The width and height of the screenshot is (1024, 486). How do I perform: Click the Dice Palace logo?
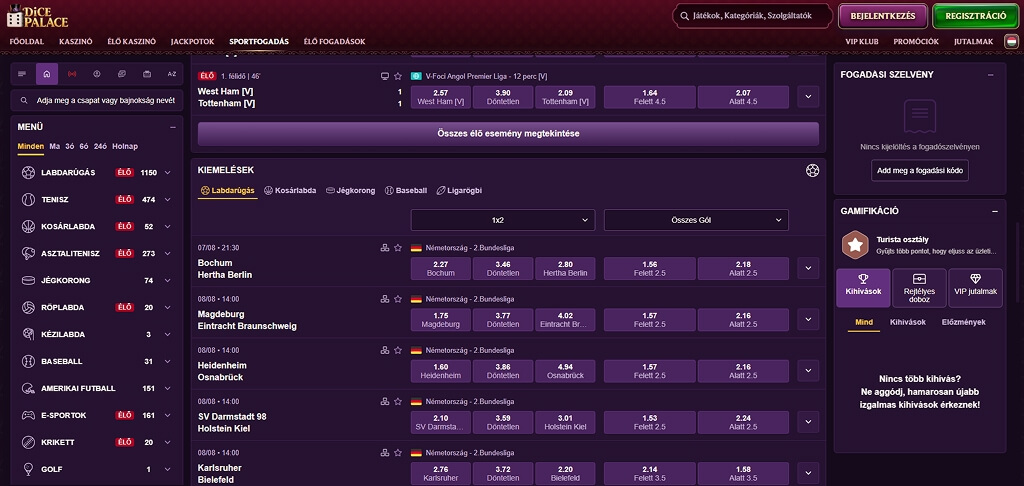pyautogui.click(x=37, y=16)
